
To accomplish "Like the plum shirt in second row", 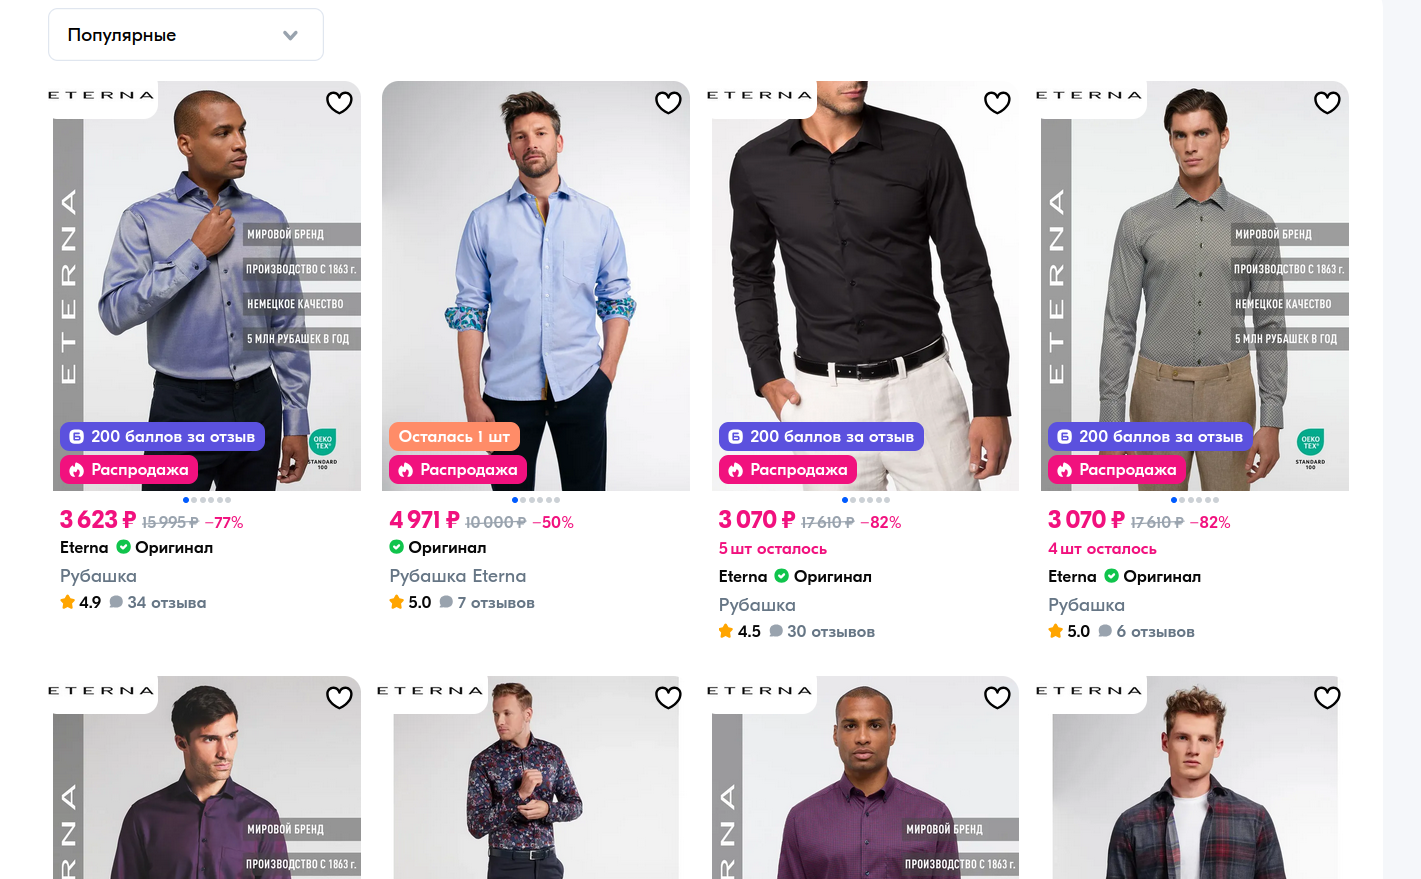I will tap(997, 697).
